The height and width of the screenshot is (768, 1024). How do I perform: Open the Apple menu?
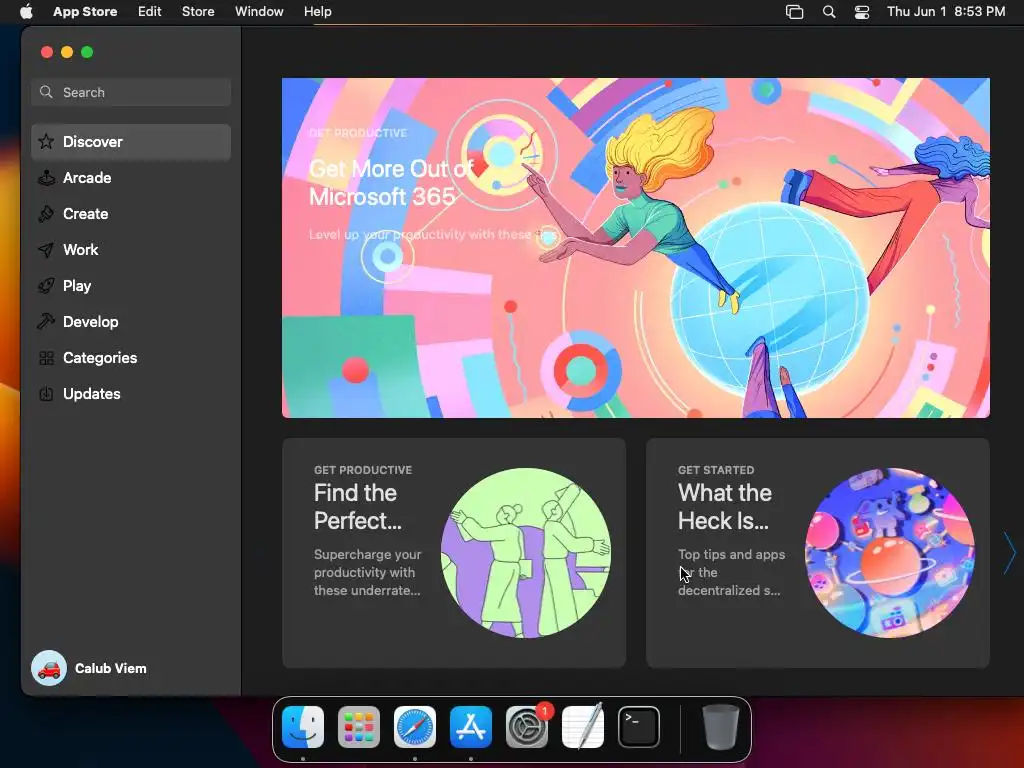click(x=26, y=12)
